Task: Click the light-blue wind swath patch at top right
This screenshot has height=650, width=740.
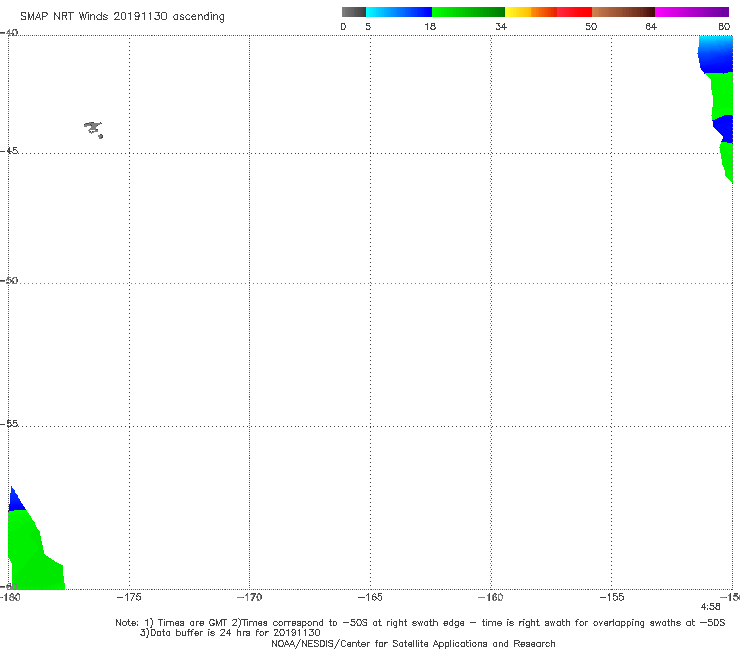Action: click(x=715, y=53)
